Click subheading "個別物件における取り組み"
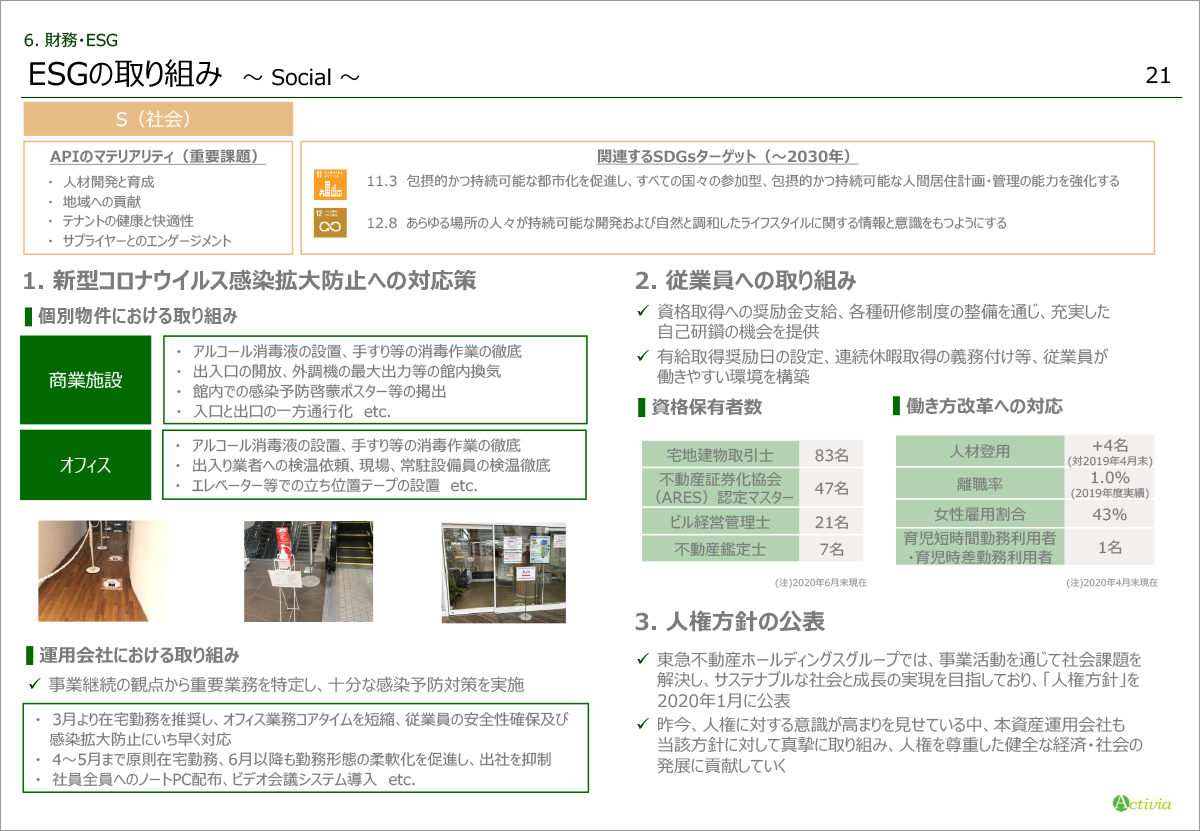The width and height of the screenshot is (1200, 831). [x=137, y=316]
